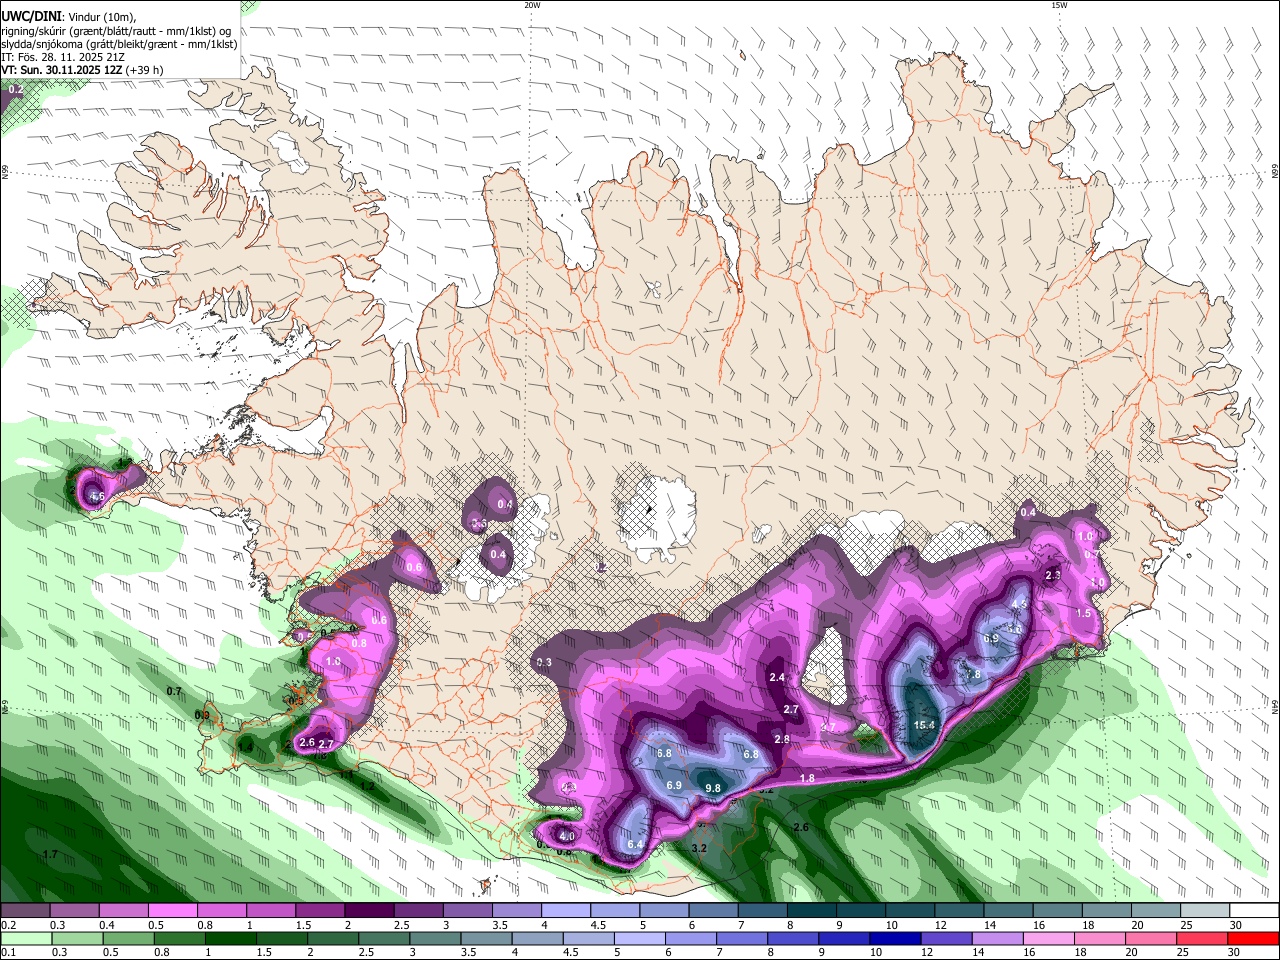Select the light violet swatch labeled 14, lower legend row

[x=996, y=938]
